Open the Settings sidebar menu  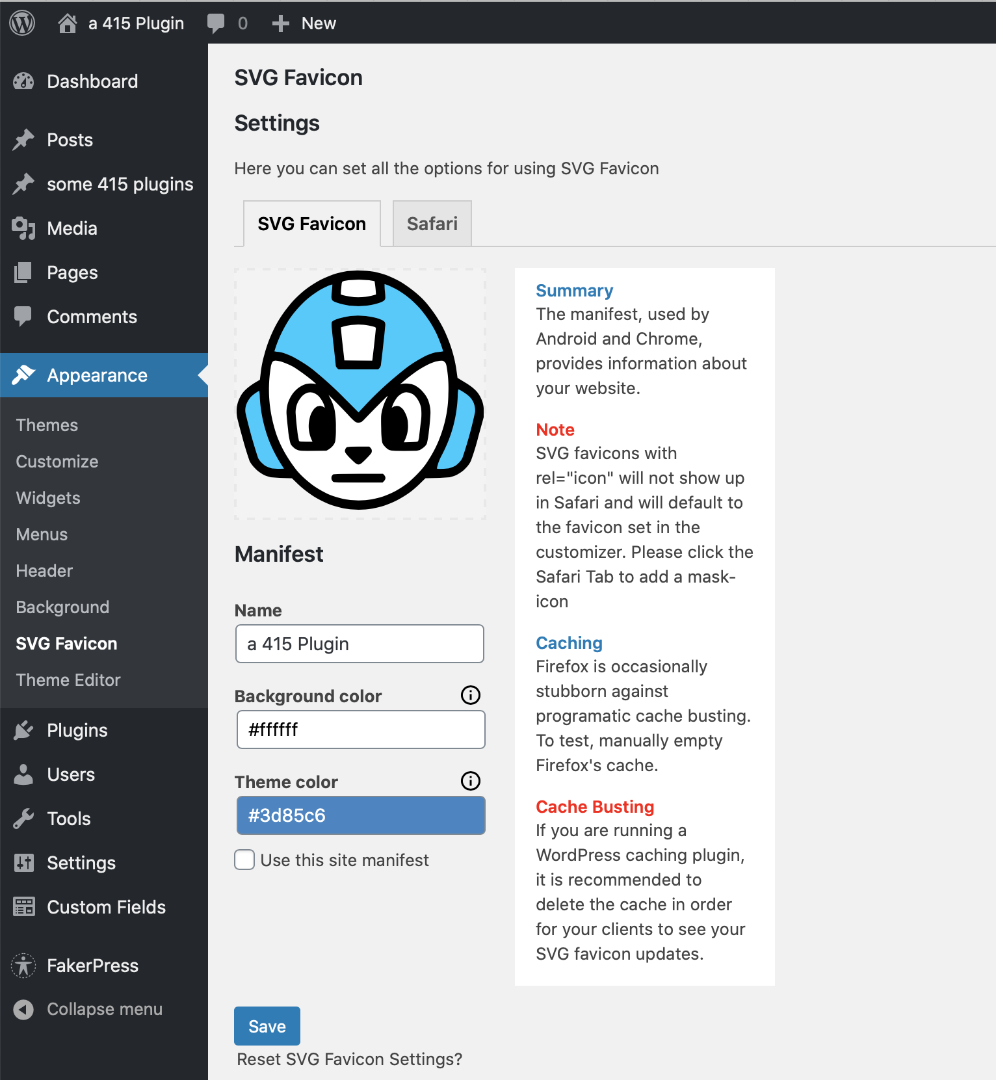pos(103,862)
